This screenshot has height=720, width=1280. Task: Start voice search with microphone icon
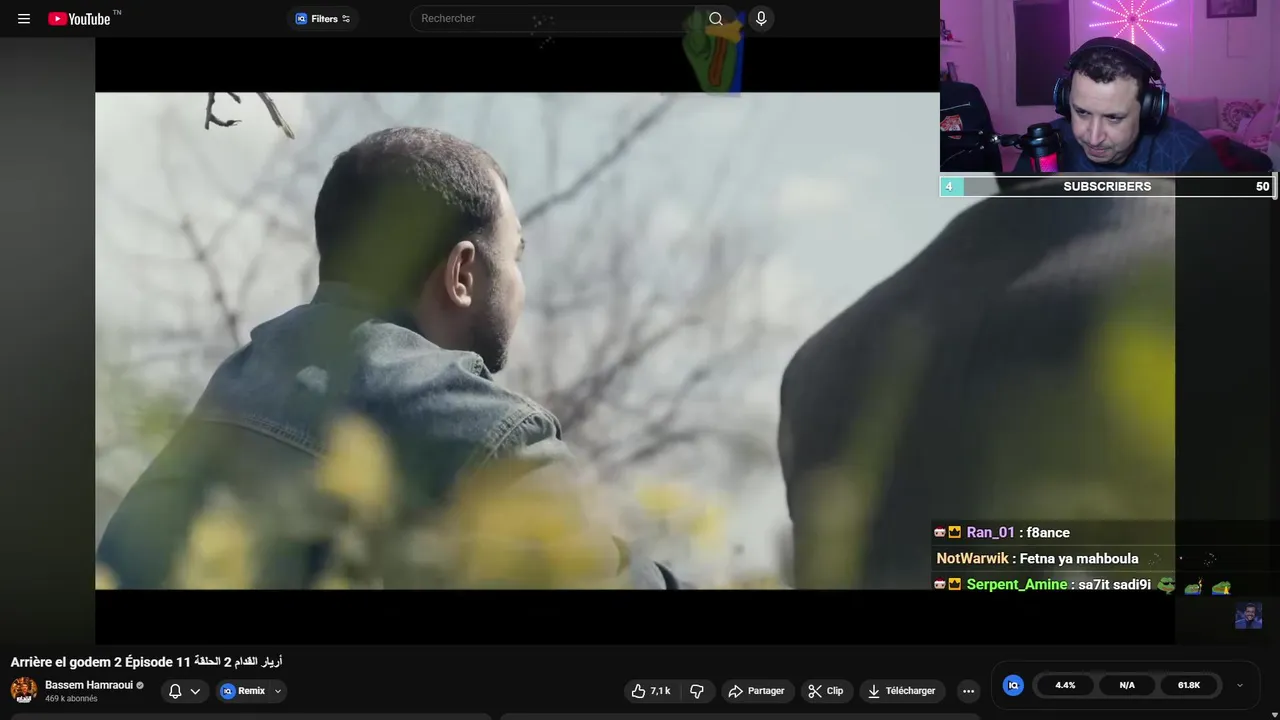coord(761,18)
